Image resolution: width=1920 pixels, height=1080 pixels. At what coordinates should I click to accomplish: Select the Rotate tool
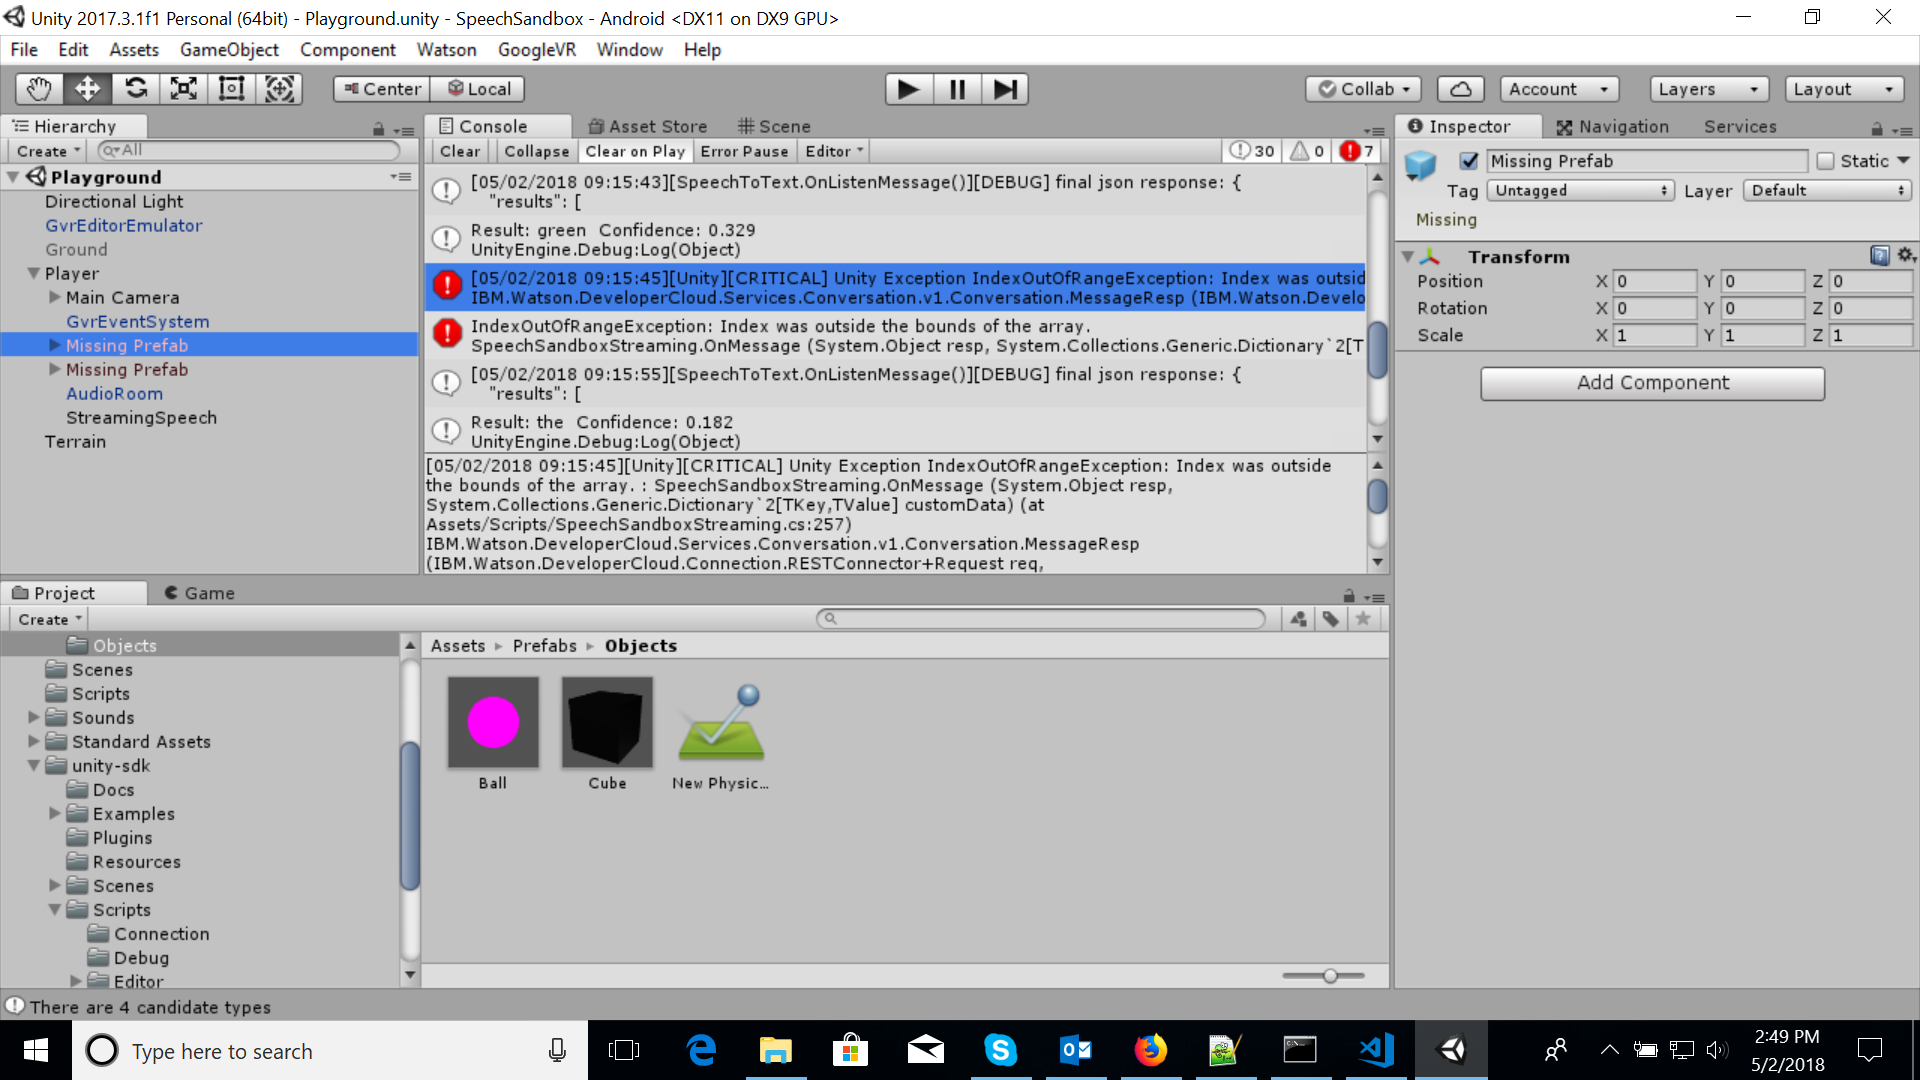point(135,88)
